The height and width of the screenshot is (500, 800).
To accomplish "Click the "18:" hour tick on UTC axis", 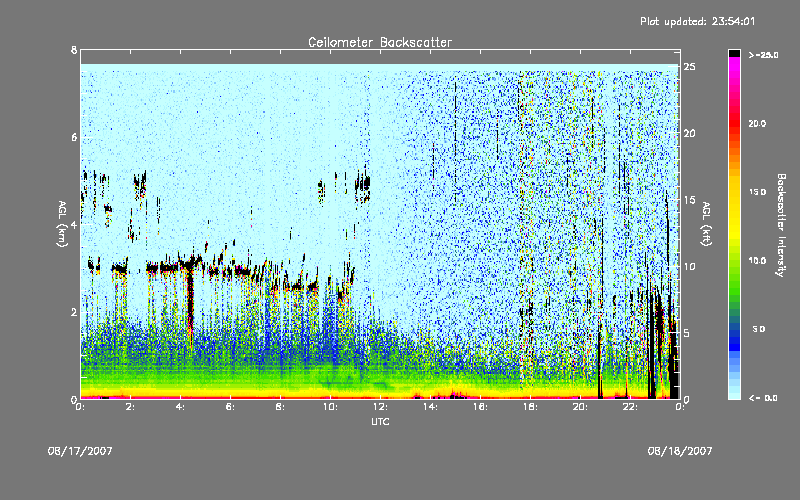I will [531, 407].
